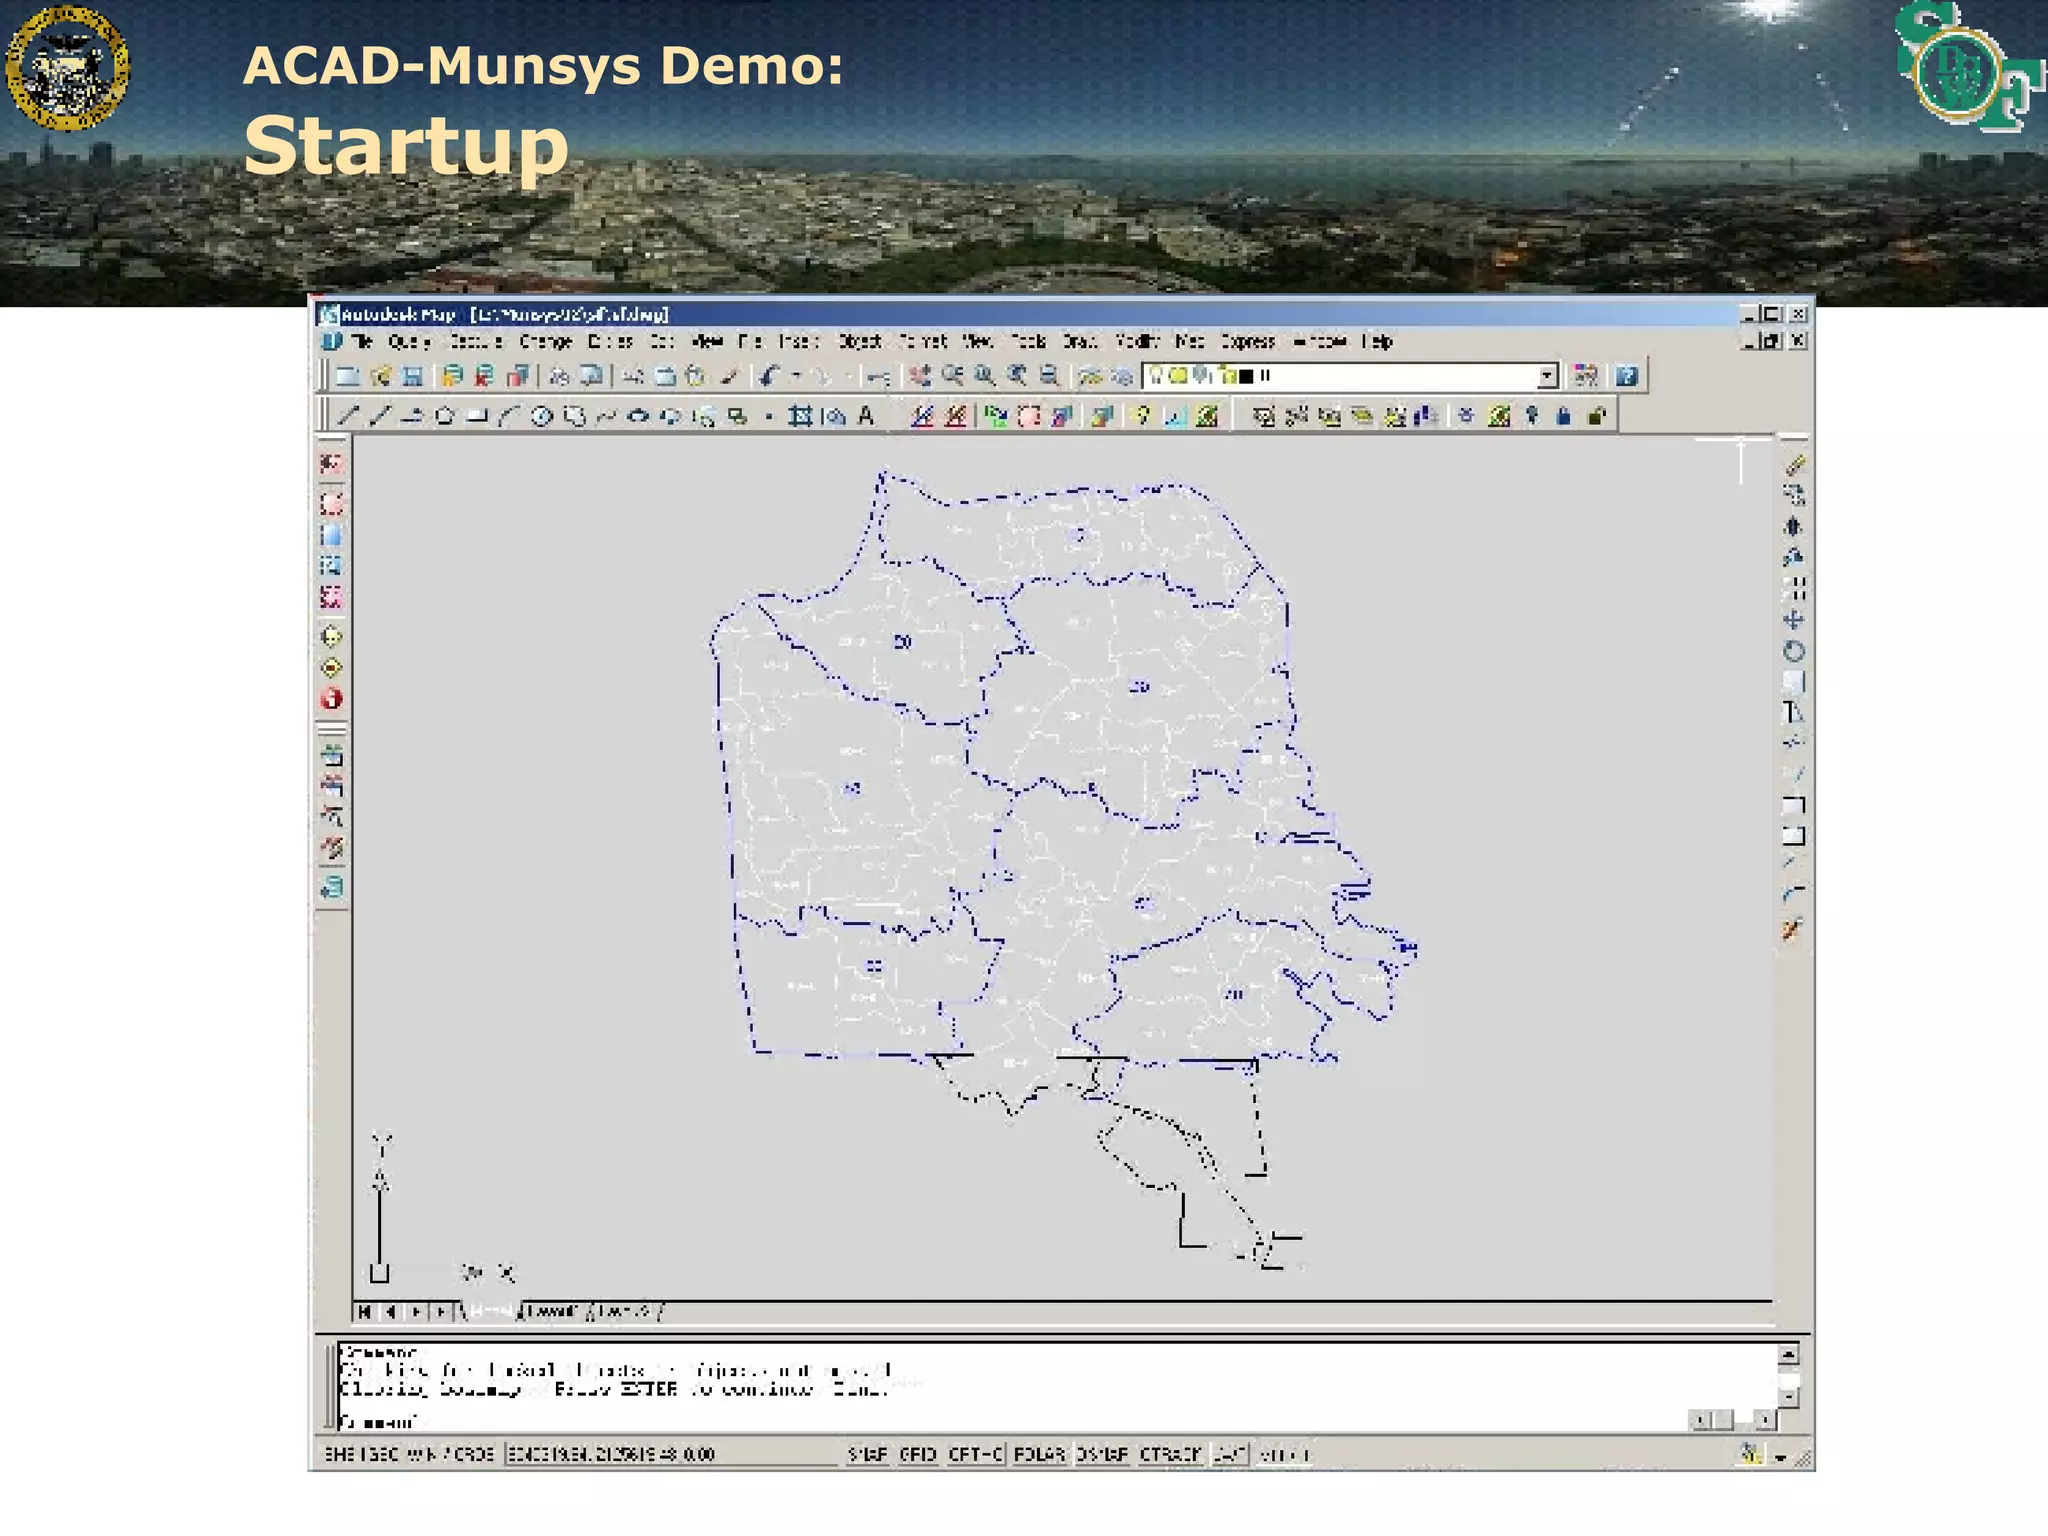The image size is (2048, 1536).
Task: Select the Line draw tool
Action: tap(347, 416)
